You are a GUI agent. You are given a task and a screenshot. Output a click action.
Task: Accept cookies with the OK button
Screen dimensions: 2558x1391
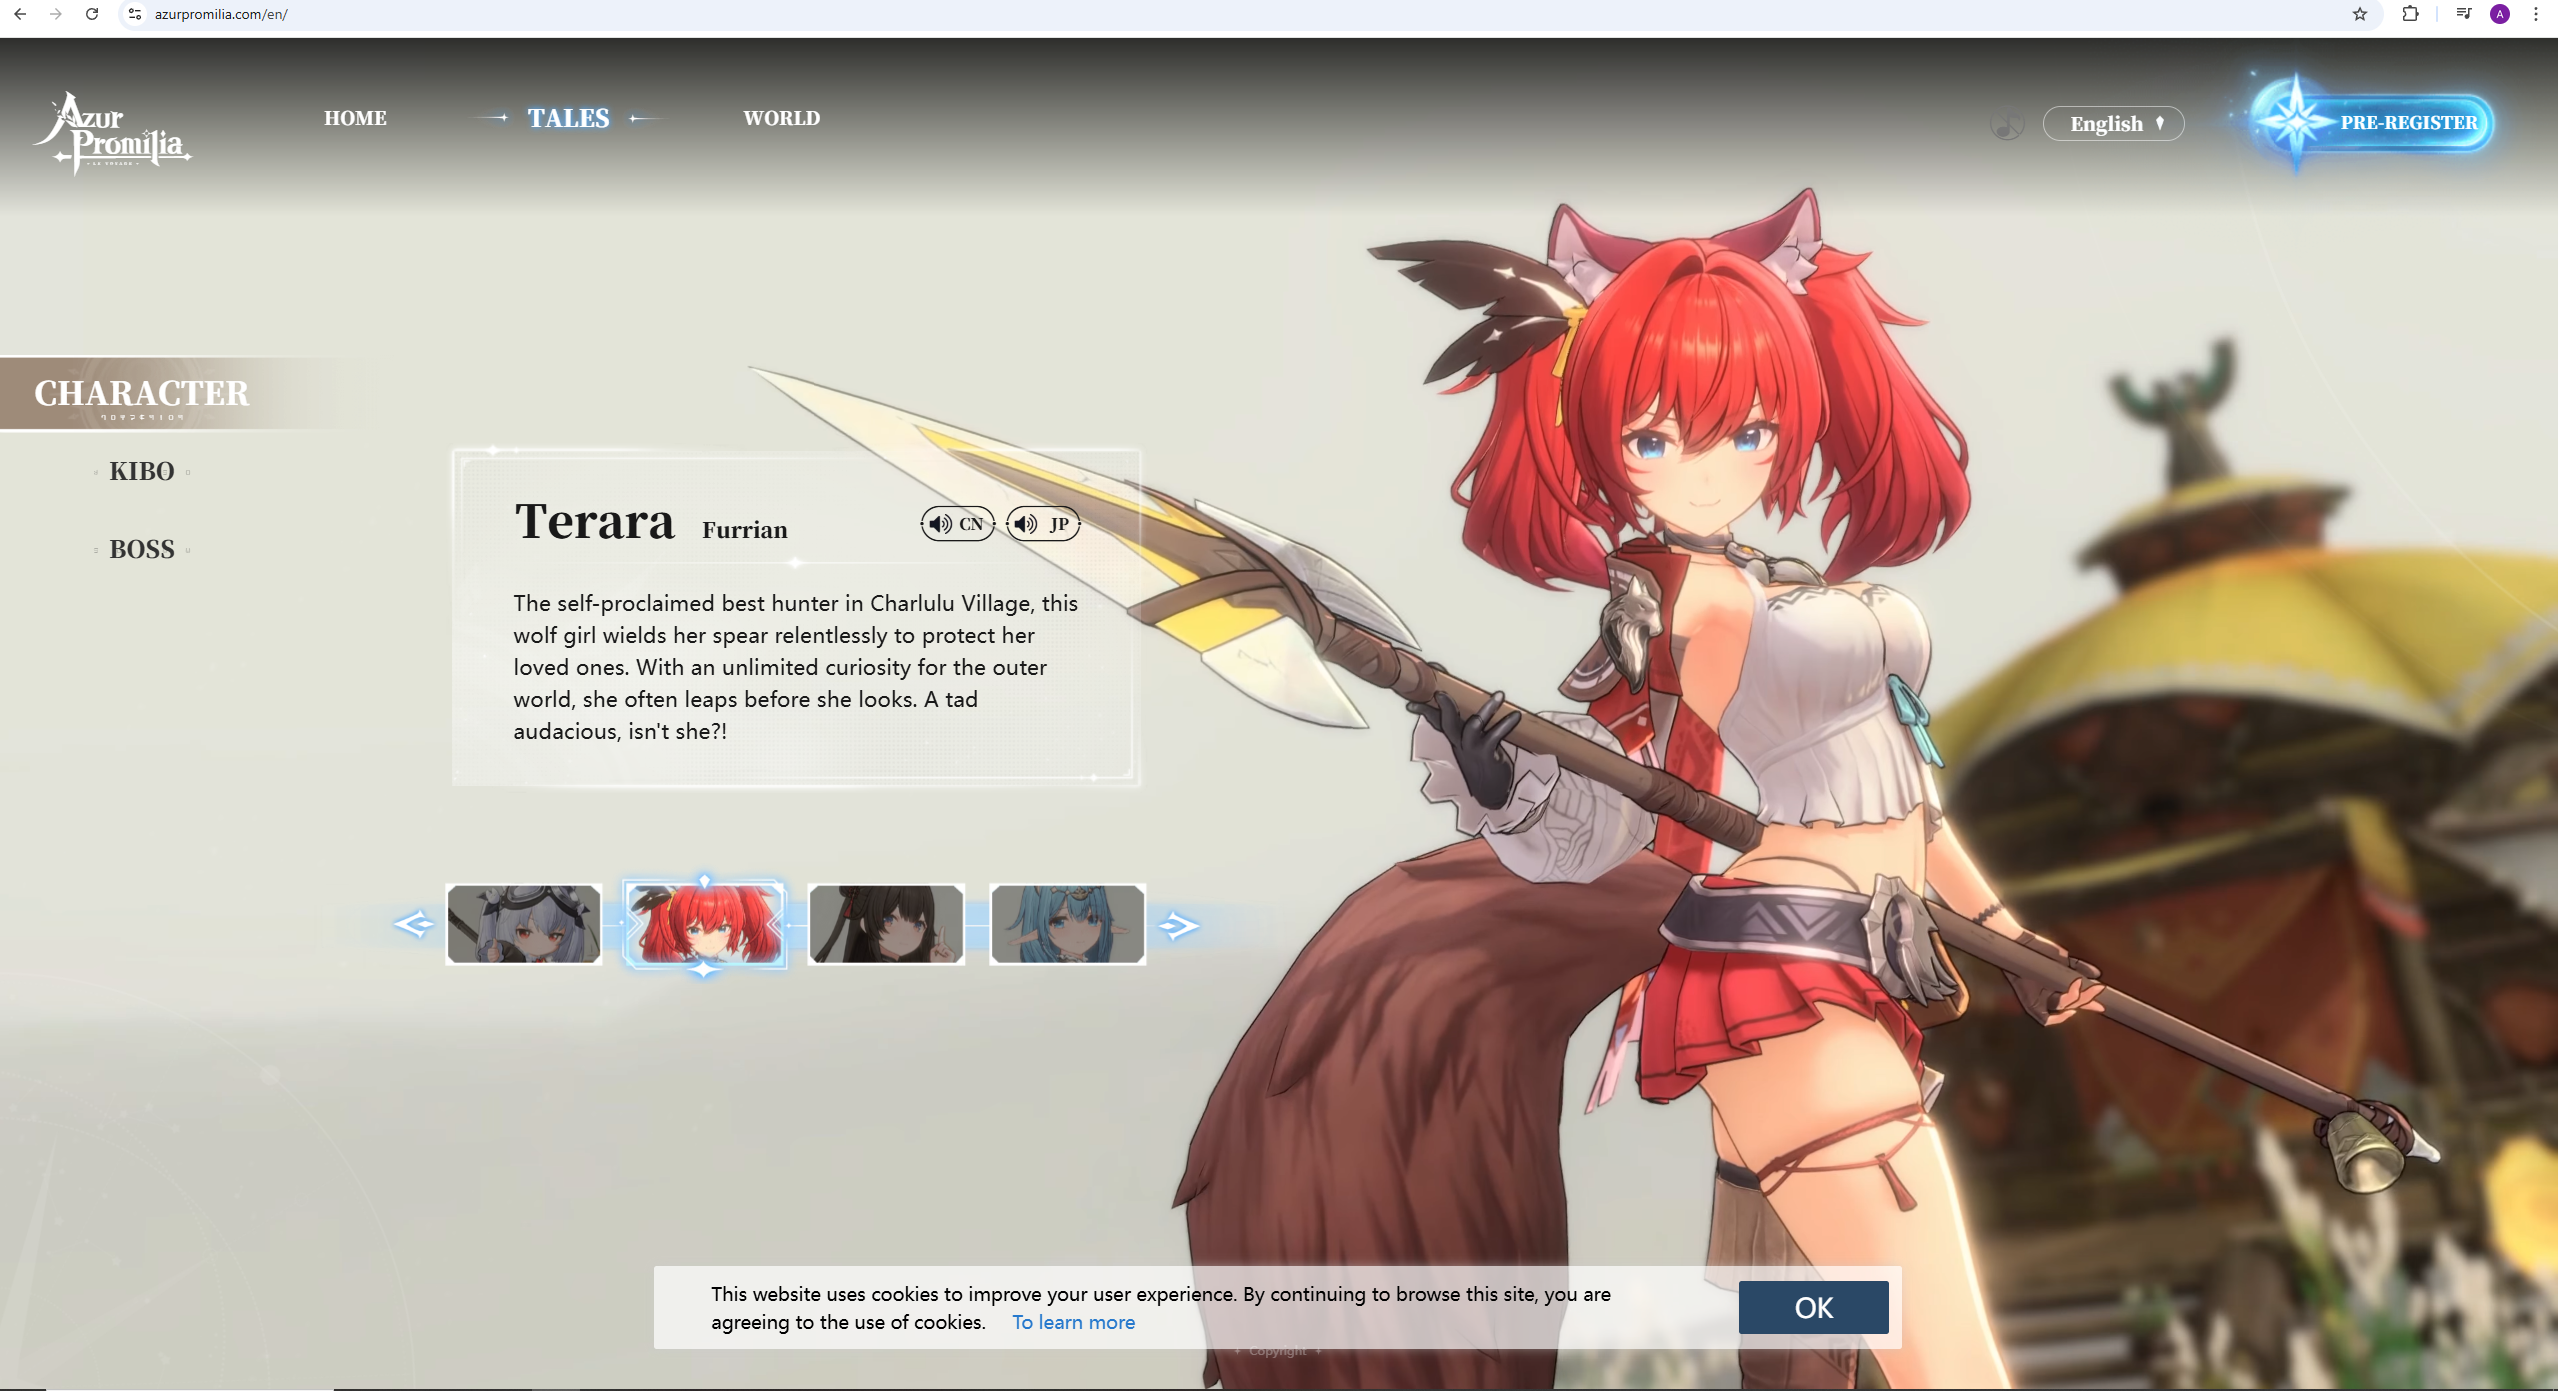click(1812, 1307)
